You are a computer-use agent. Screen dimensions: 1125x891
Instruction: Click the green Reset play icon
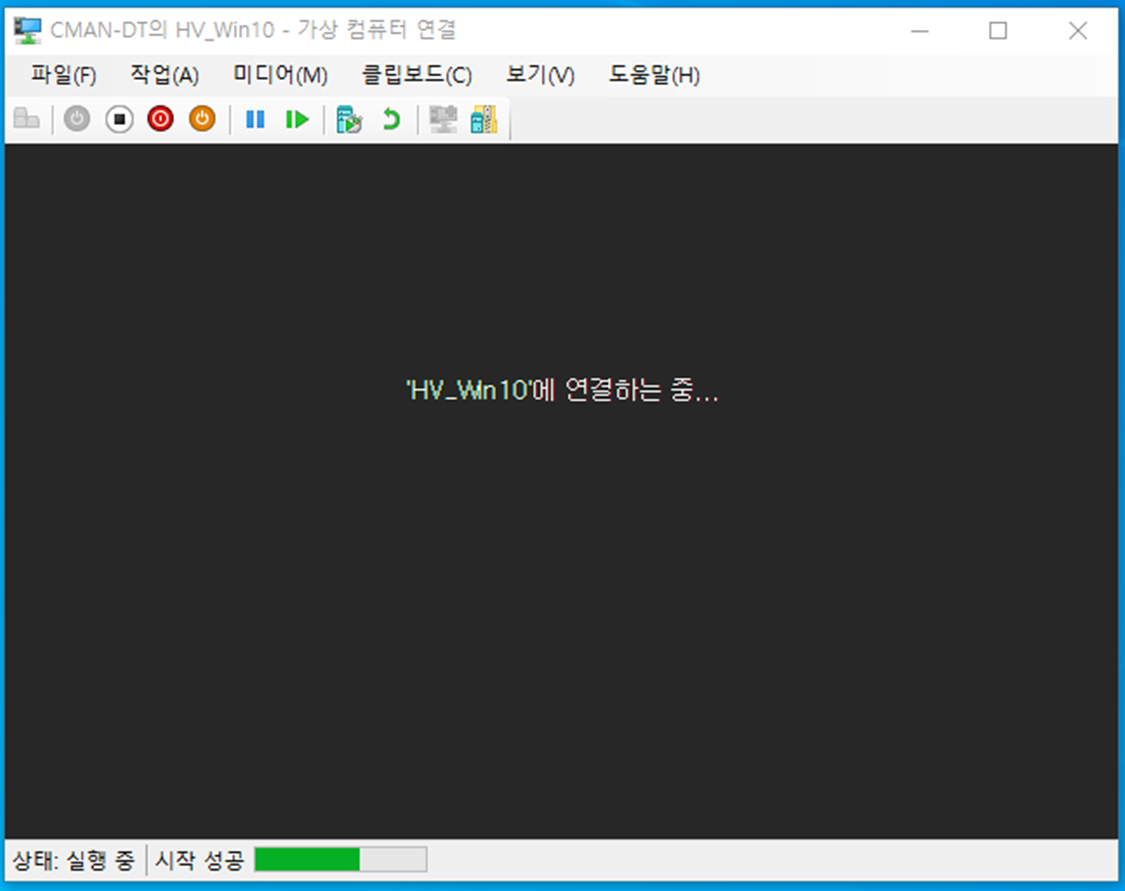point(297,119)
